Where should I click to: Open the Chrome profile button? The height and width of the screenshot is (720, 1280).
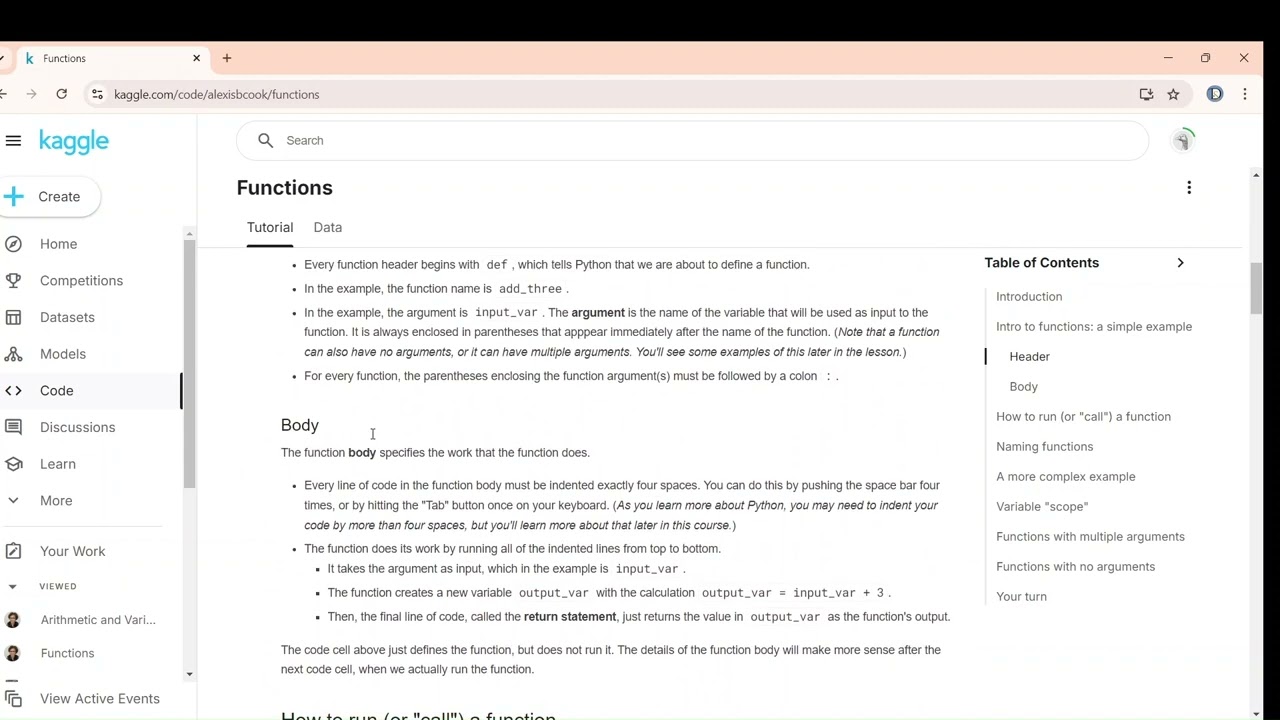pos(1215,94)
